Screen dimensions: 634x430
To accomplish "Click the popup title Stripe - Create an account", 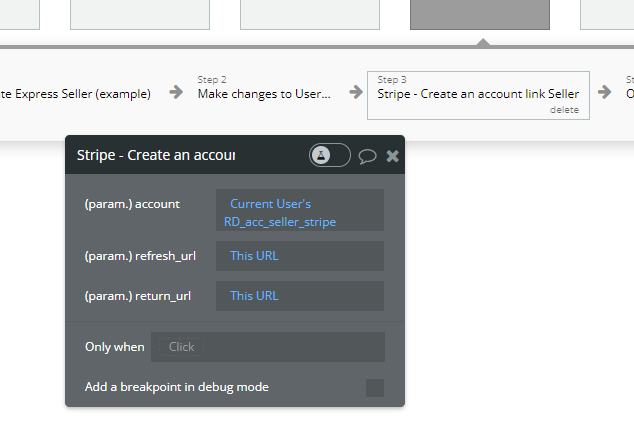I will (156, 155).
